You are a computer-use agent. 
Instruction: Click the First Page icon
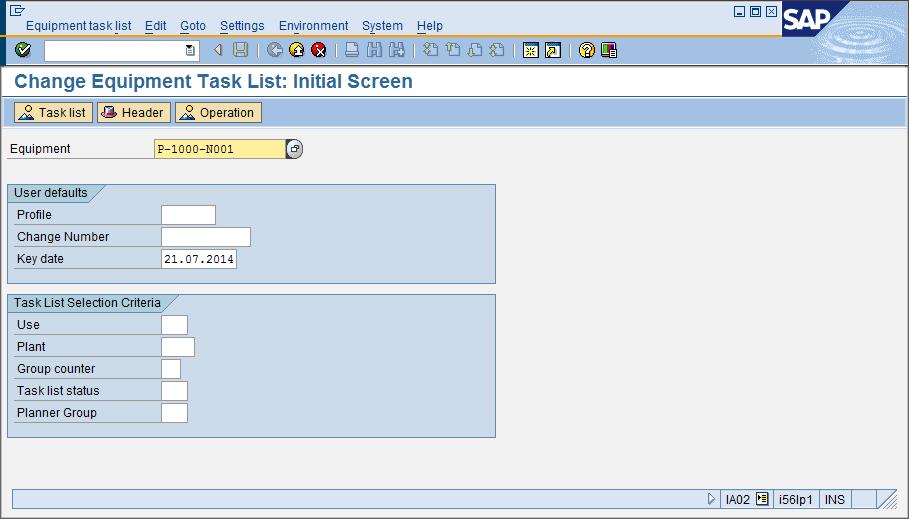click(x=430, y=50)
